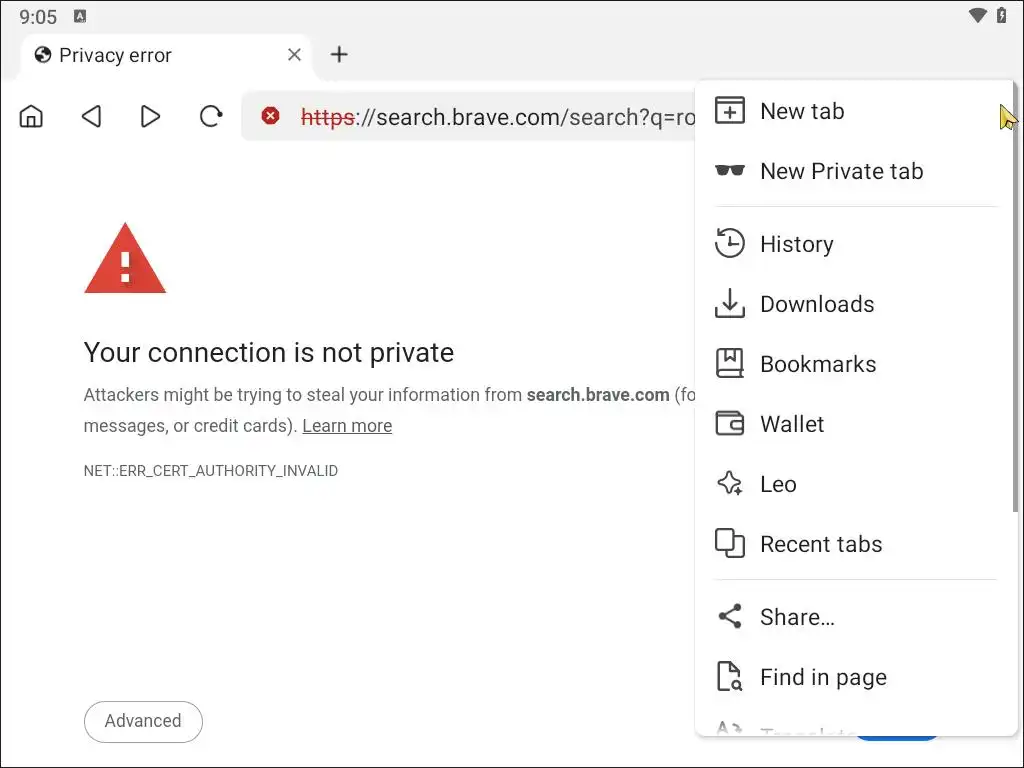Open Downloads from the menu
This screenshot has width=1024, height=768.
coord(854,304)
